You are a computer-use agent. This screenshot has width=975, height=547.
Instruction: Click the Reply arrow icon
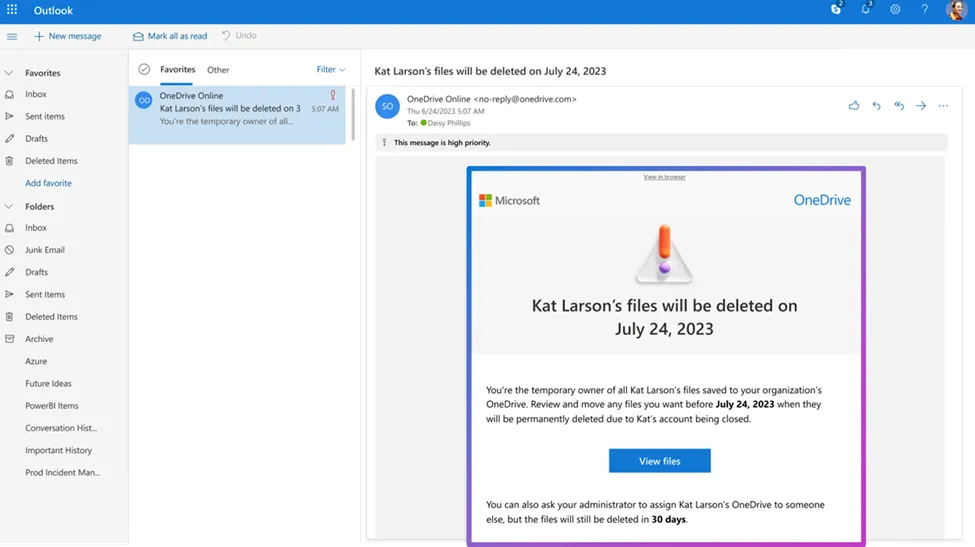click(876, 105)
